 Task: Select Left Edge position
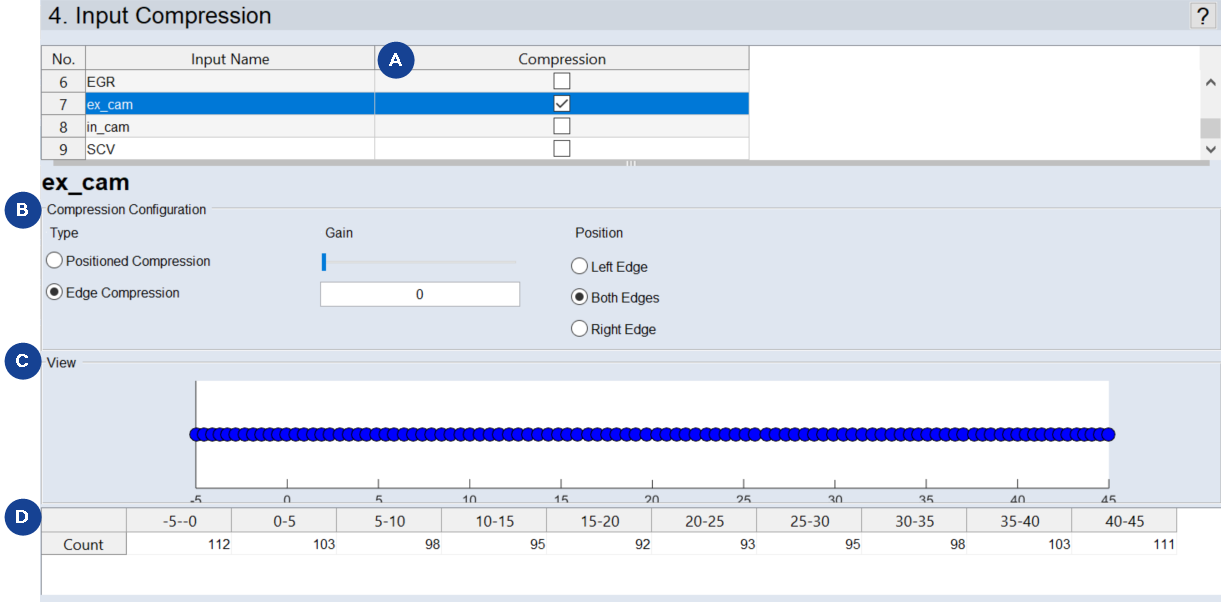tap(579, 267)
